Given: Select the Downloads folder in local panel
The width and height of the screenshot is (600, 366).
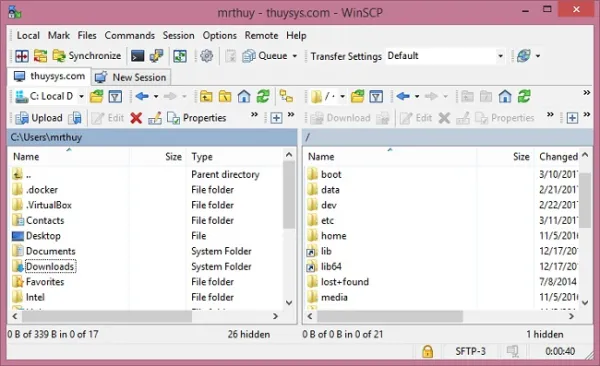Looking at the screenshot, I should [50, 266].
